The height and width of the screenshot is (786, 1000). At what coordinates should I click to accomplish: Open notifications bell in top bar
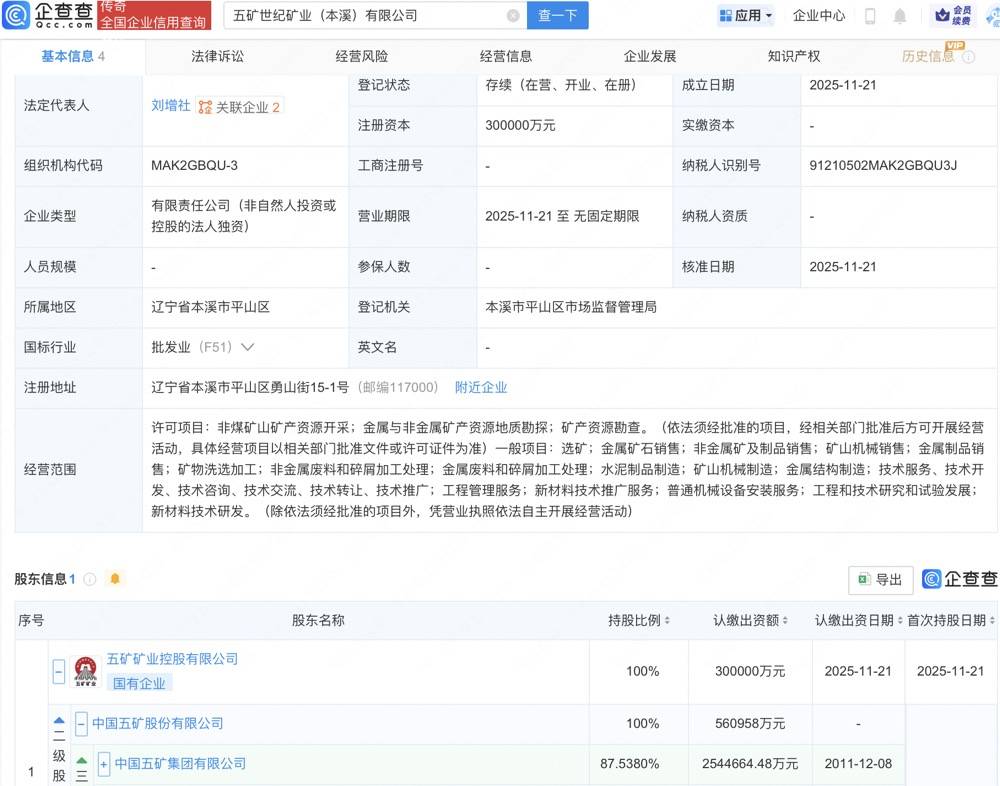900,16
